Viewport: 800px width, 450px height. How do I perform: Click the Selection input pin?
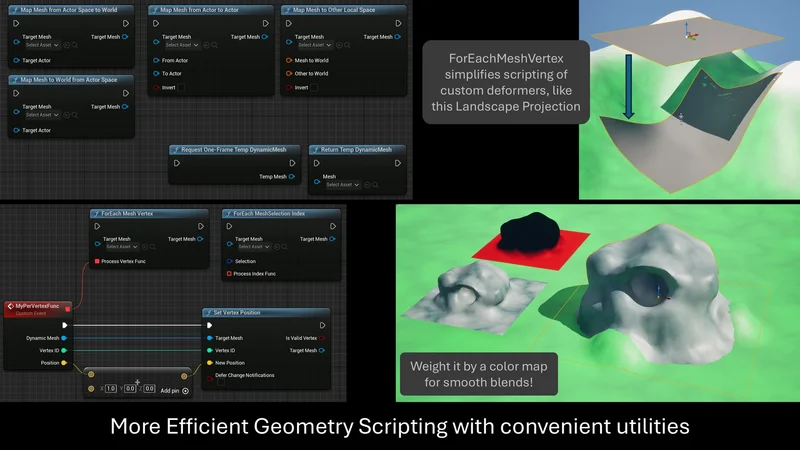click(x=229, y=261)
